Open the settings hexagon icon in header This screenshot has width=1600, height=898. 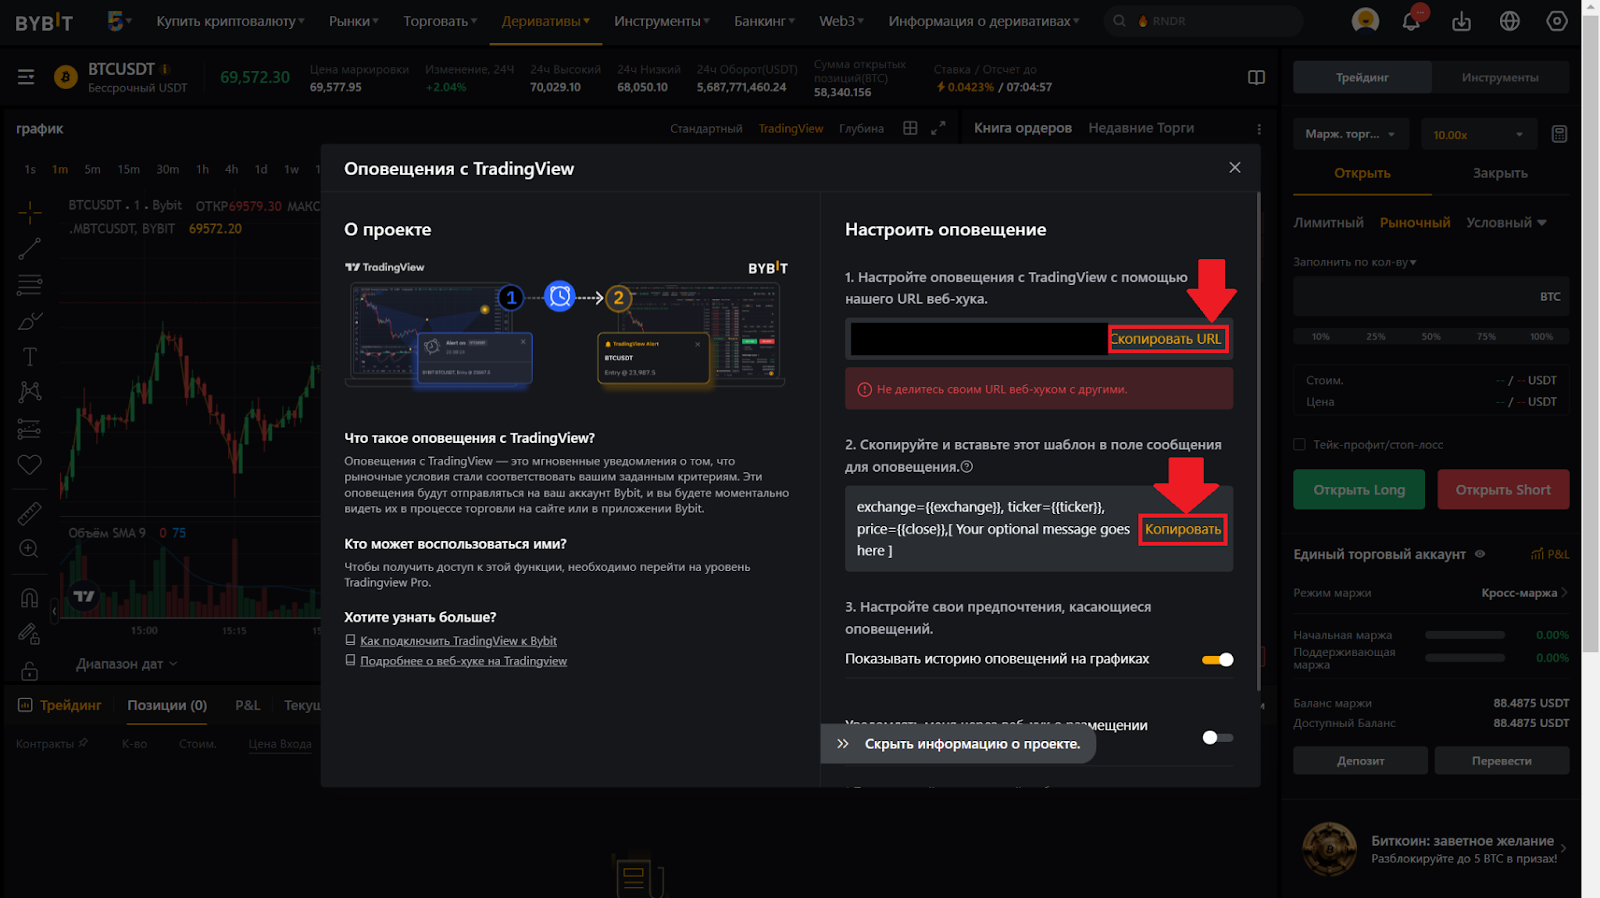click(1557, 21)
